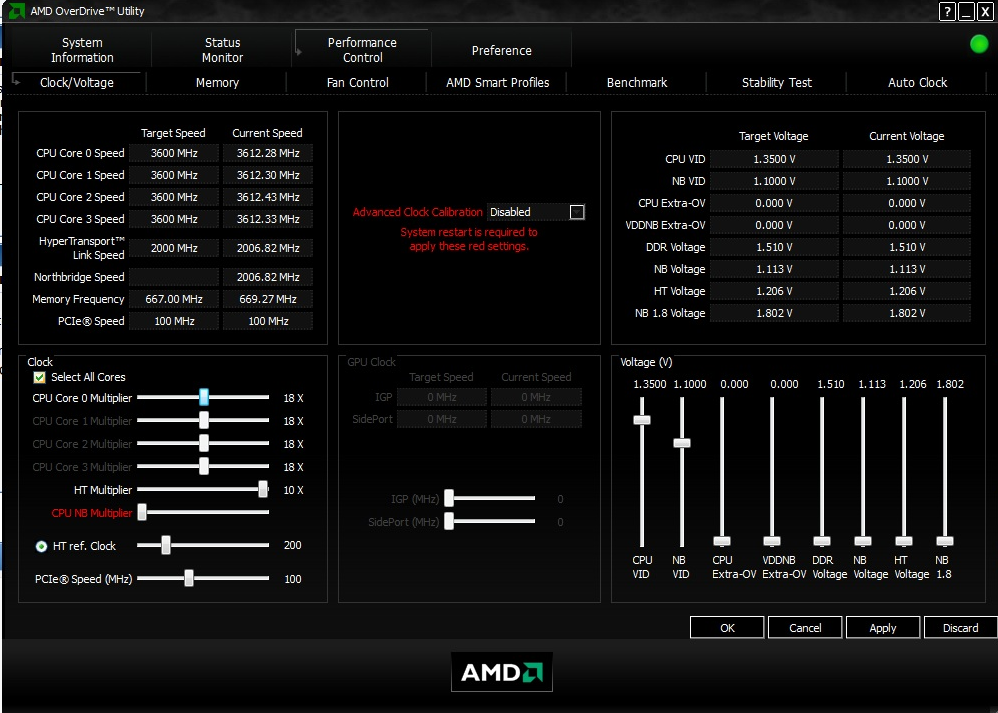
Task: Click the CPU Core 0 Speed target field
Action: click(174, 153)
